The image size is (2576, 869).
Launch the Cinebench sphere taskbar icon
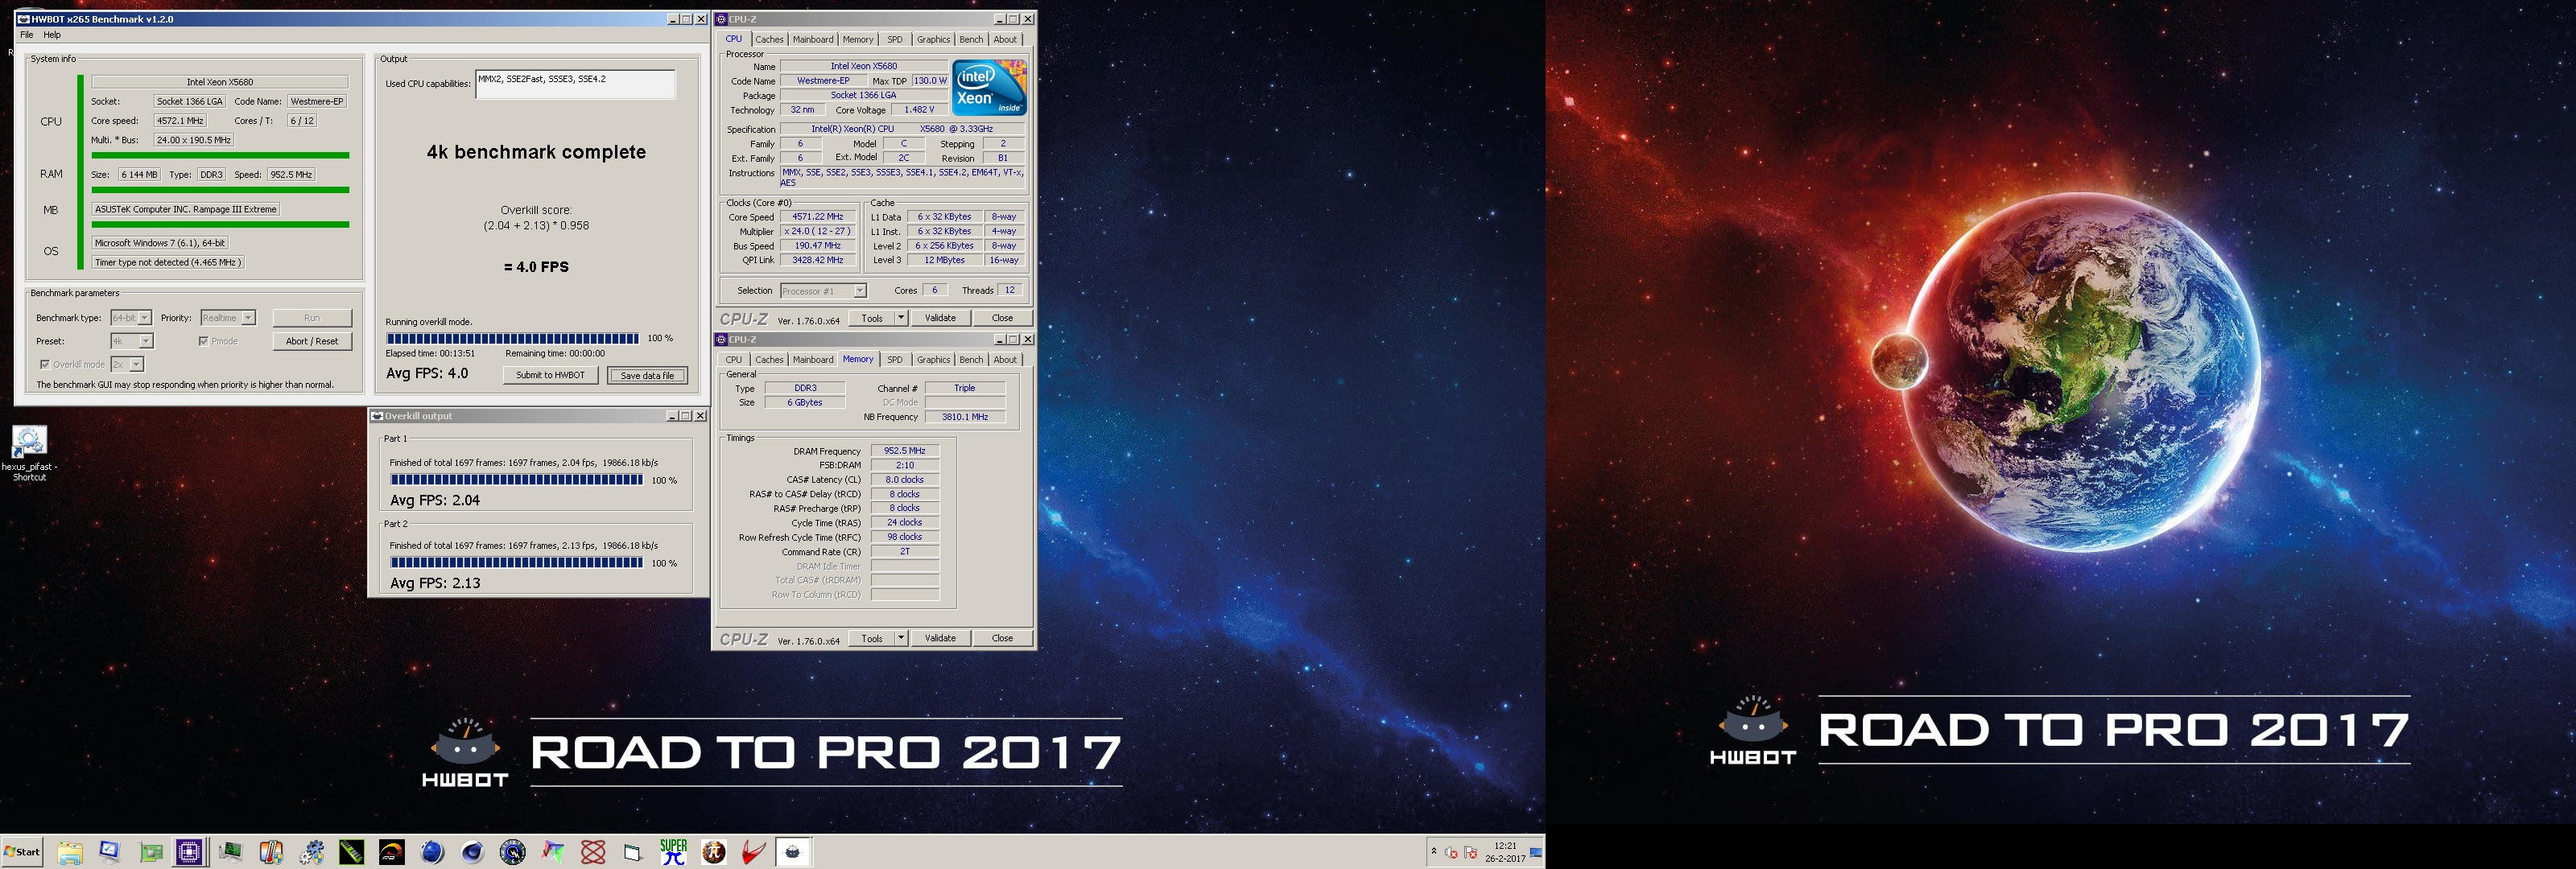coord(472,852)
